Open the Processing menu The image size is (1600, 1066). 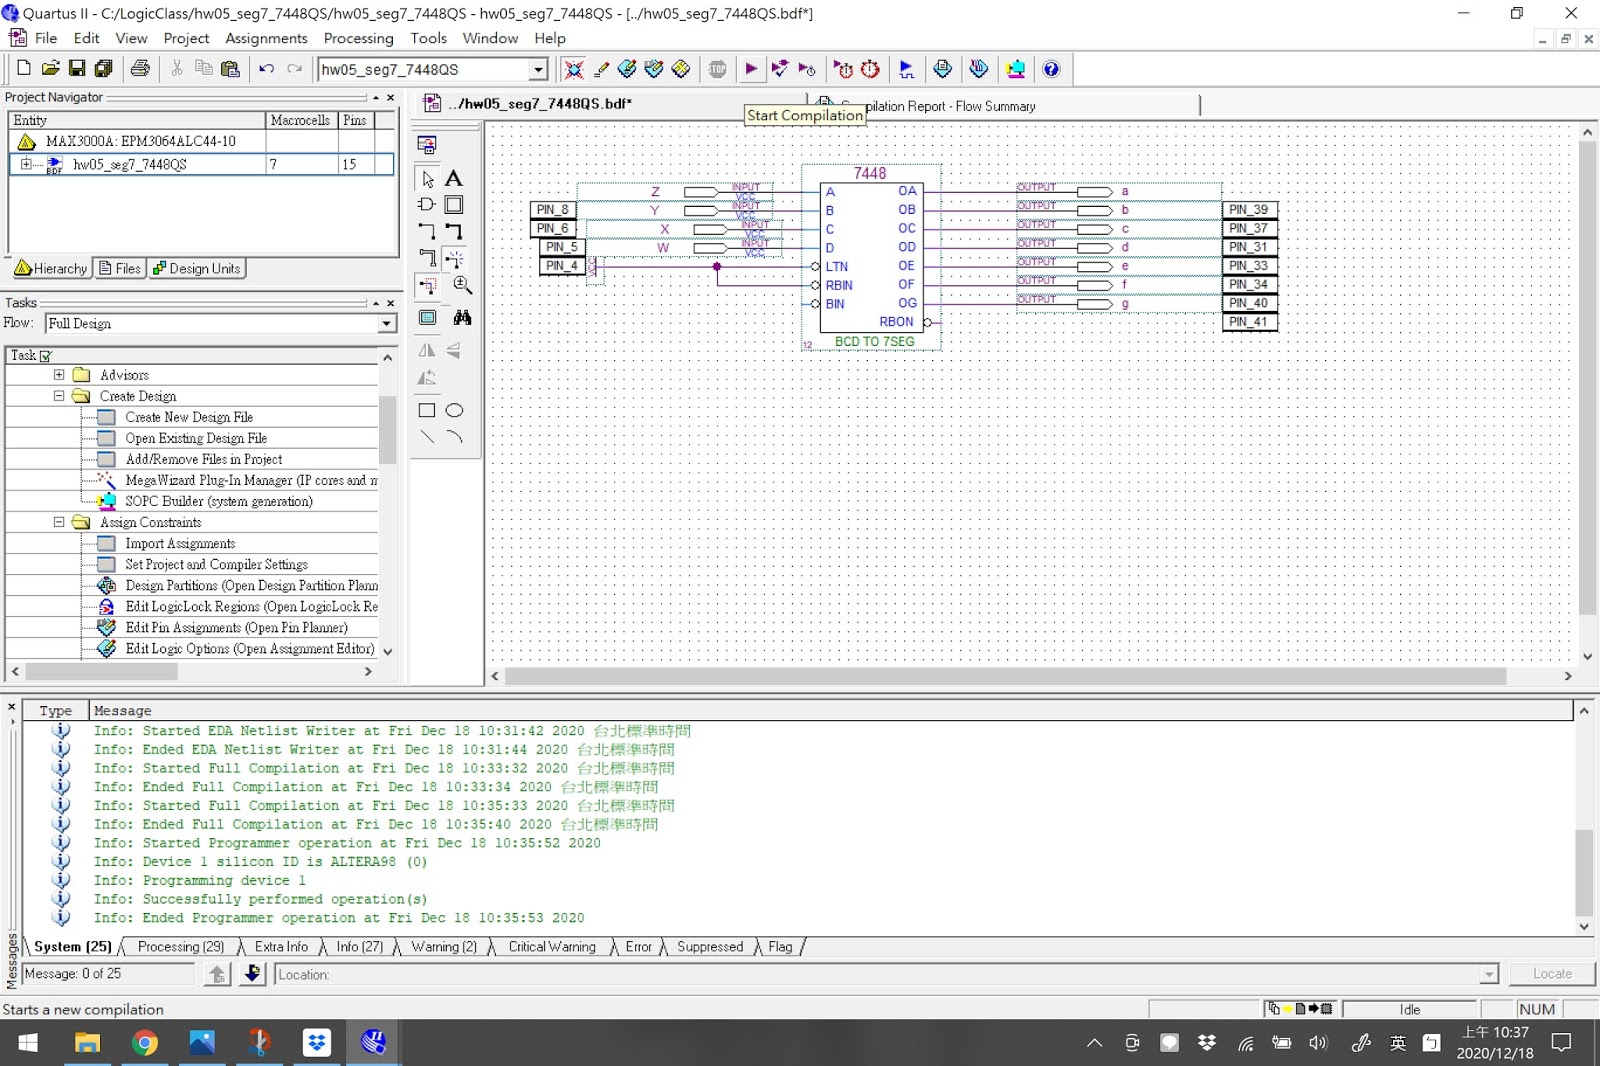(x=358, y=38)
